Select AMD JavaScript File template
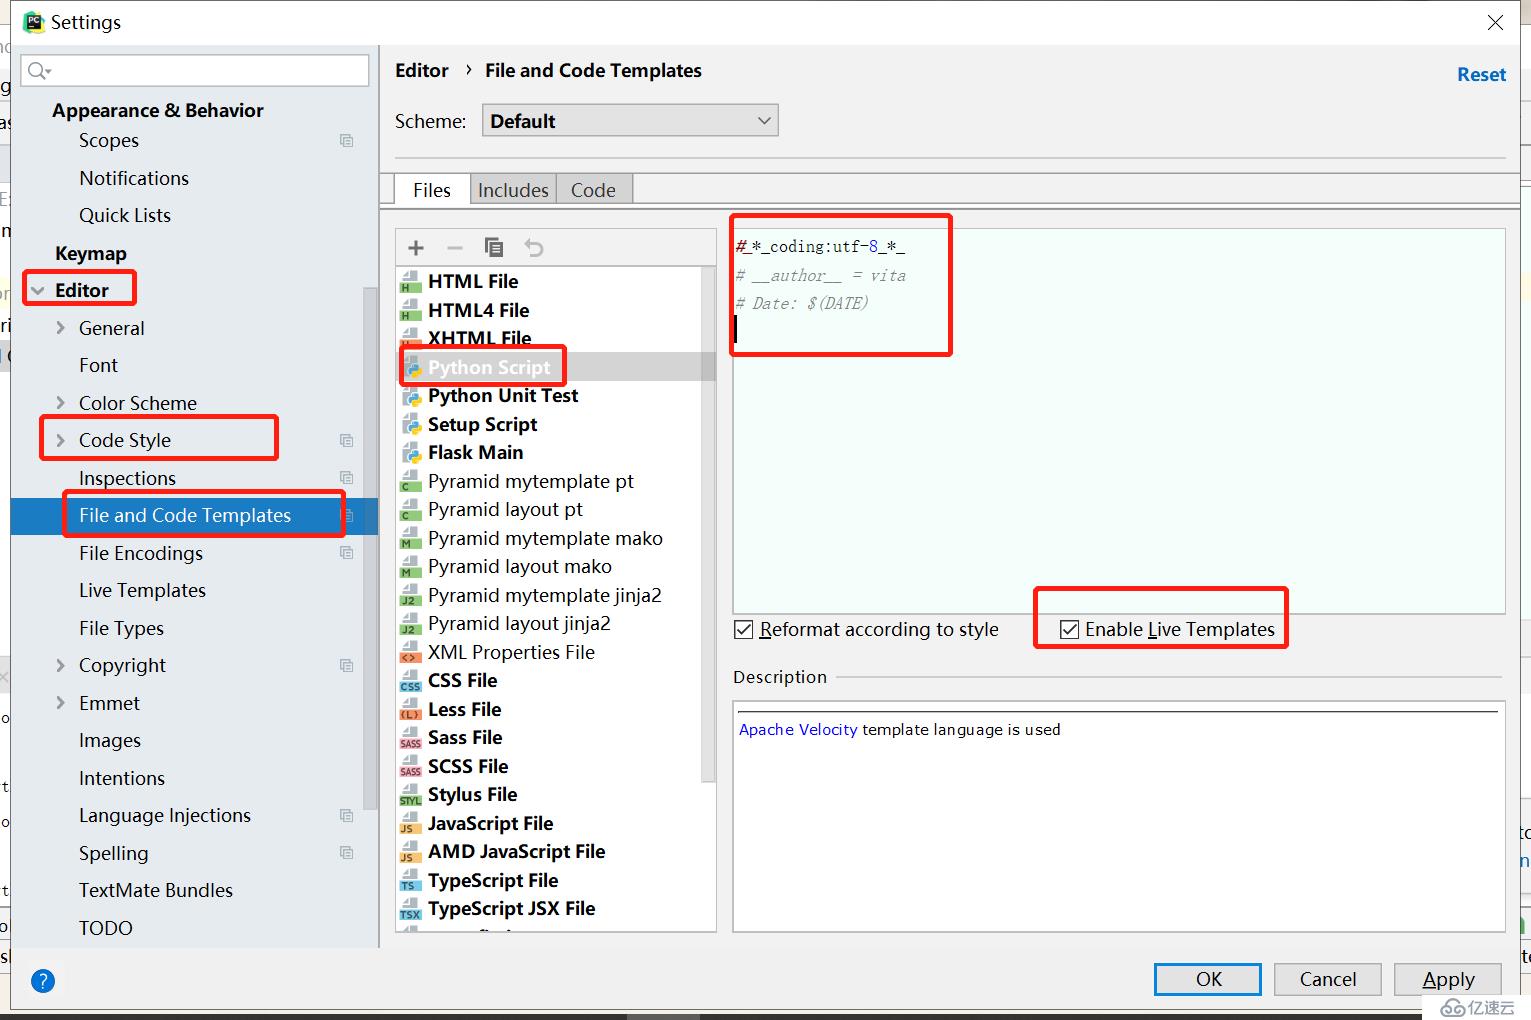 coord(556,852)
